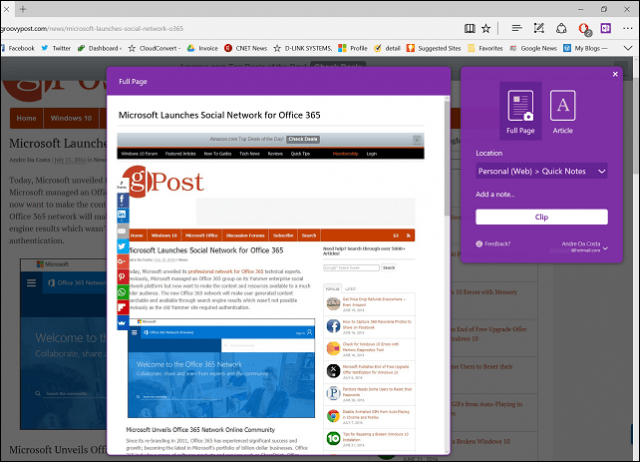Click the red Opera-style extension icon
The height and width of the screenshot is (462, 640).
point(584,29)
